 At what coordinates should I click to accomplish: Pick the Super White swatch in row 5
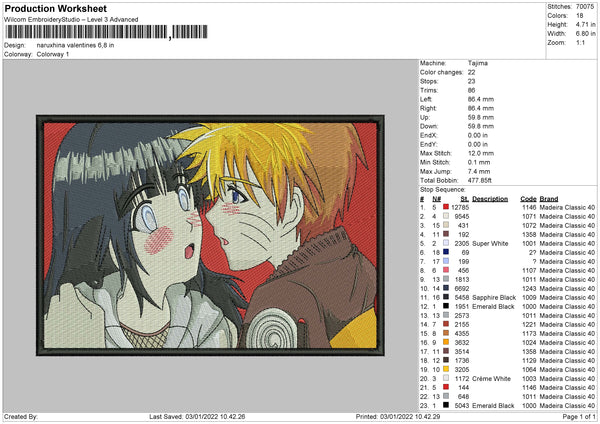(446, 243)
